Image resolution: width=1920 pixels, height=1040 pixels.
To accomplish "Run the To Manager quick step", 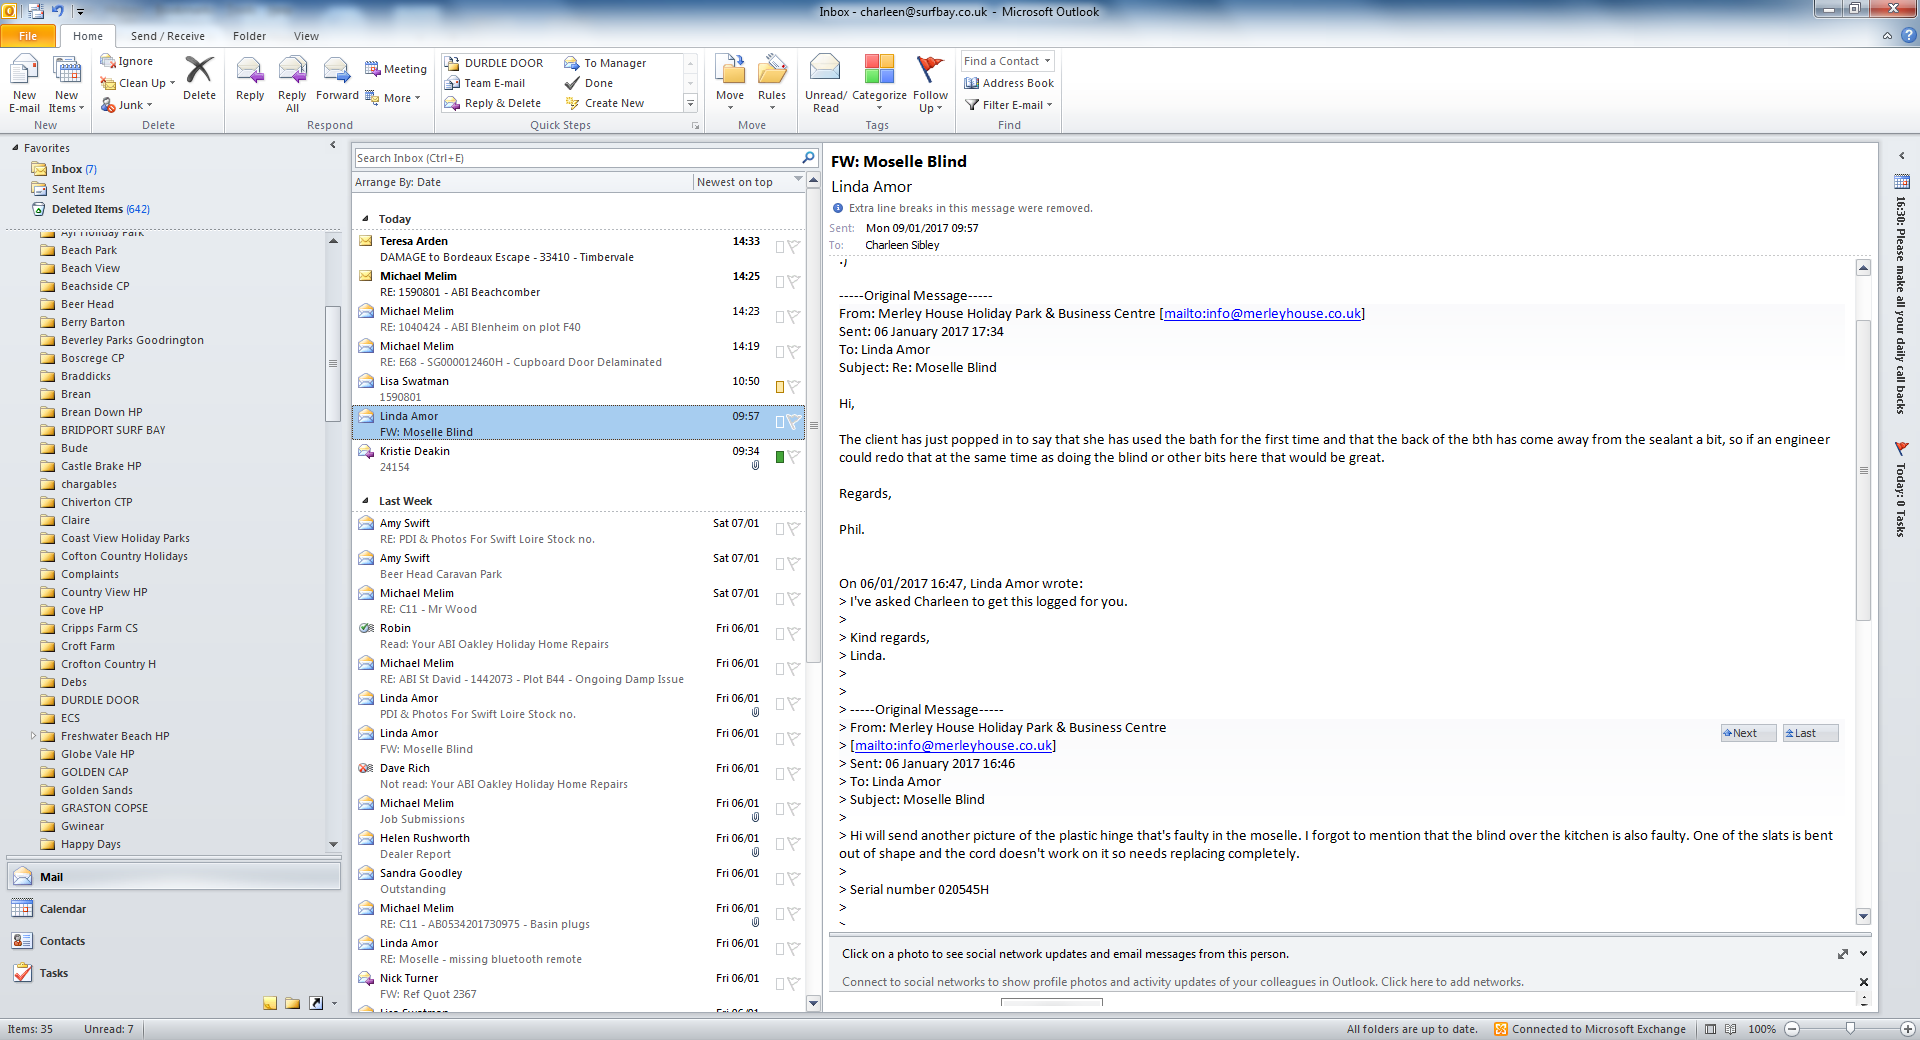I will 606,63.
